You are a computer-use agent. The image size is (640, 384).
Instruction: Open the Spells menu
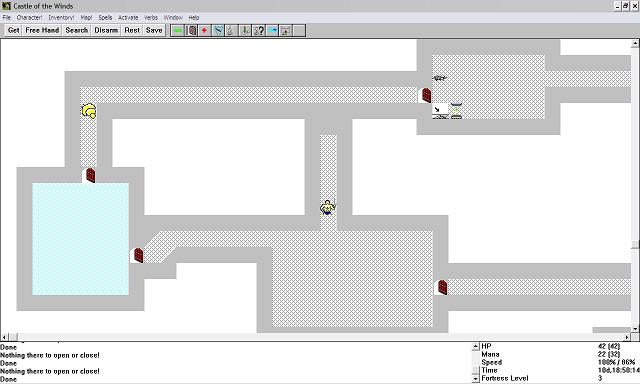(x=105, y=18)
